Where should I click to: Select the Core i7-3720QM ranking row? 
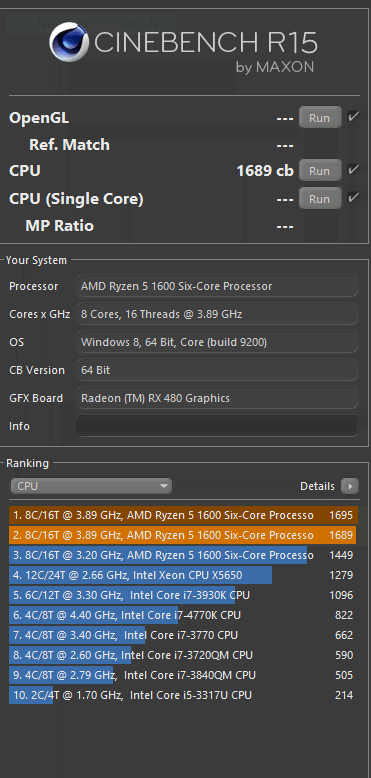point(183,655)
